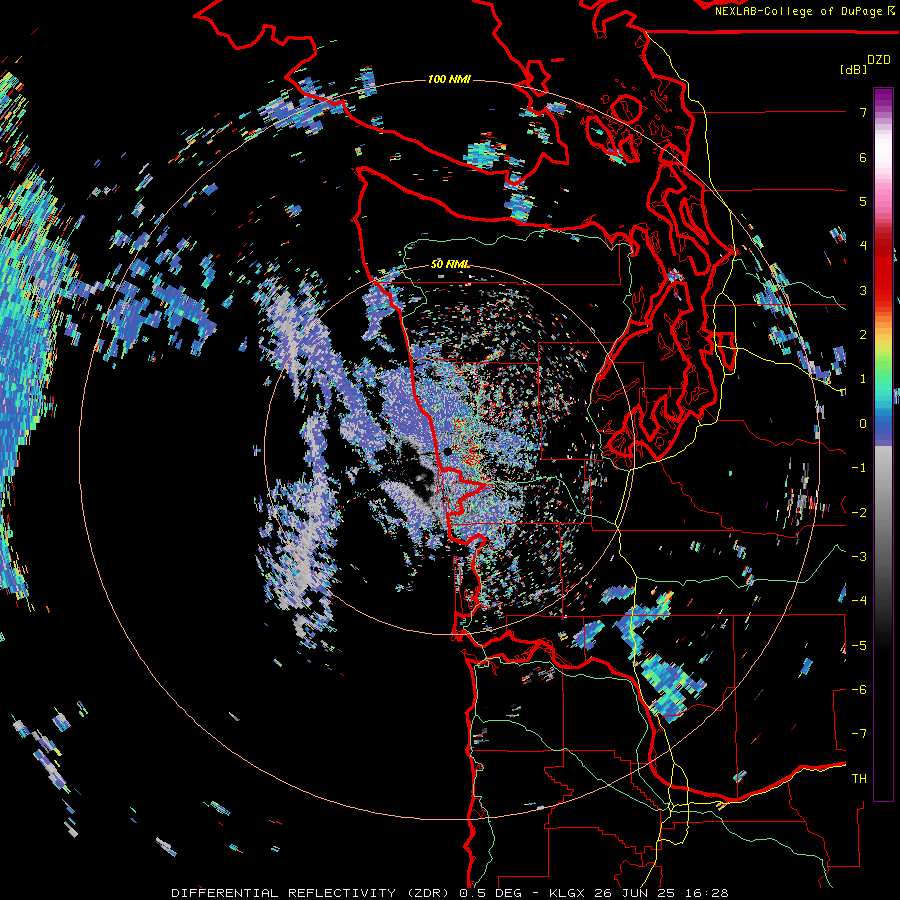900x900 pixels.
Task: Click the 6 tick label on the scale
Action: click(x=863, y=157)
